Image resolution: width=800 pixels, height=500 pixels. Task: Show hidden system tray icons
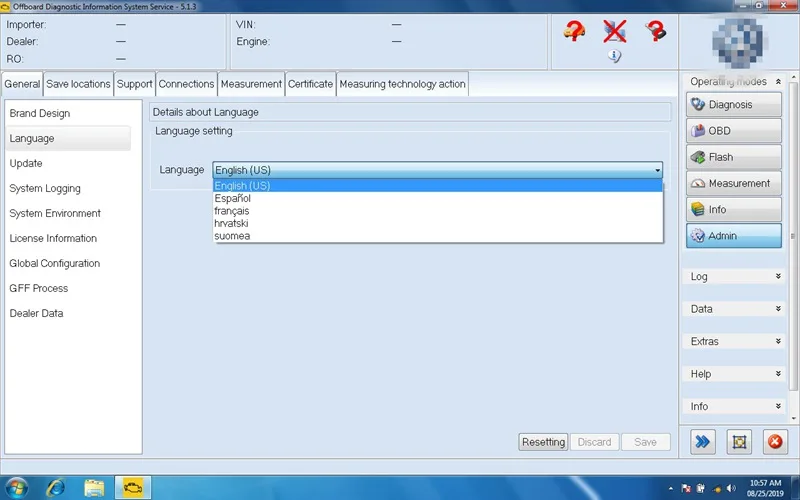tap(670, 489)
